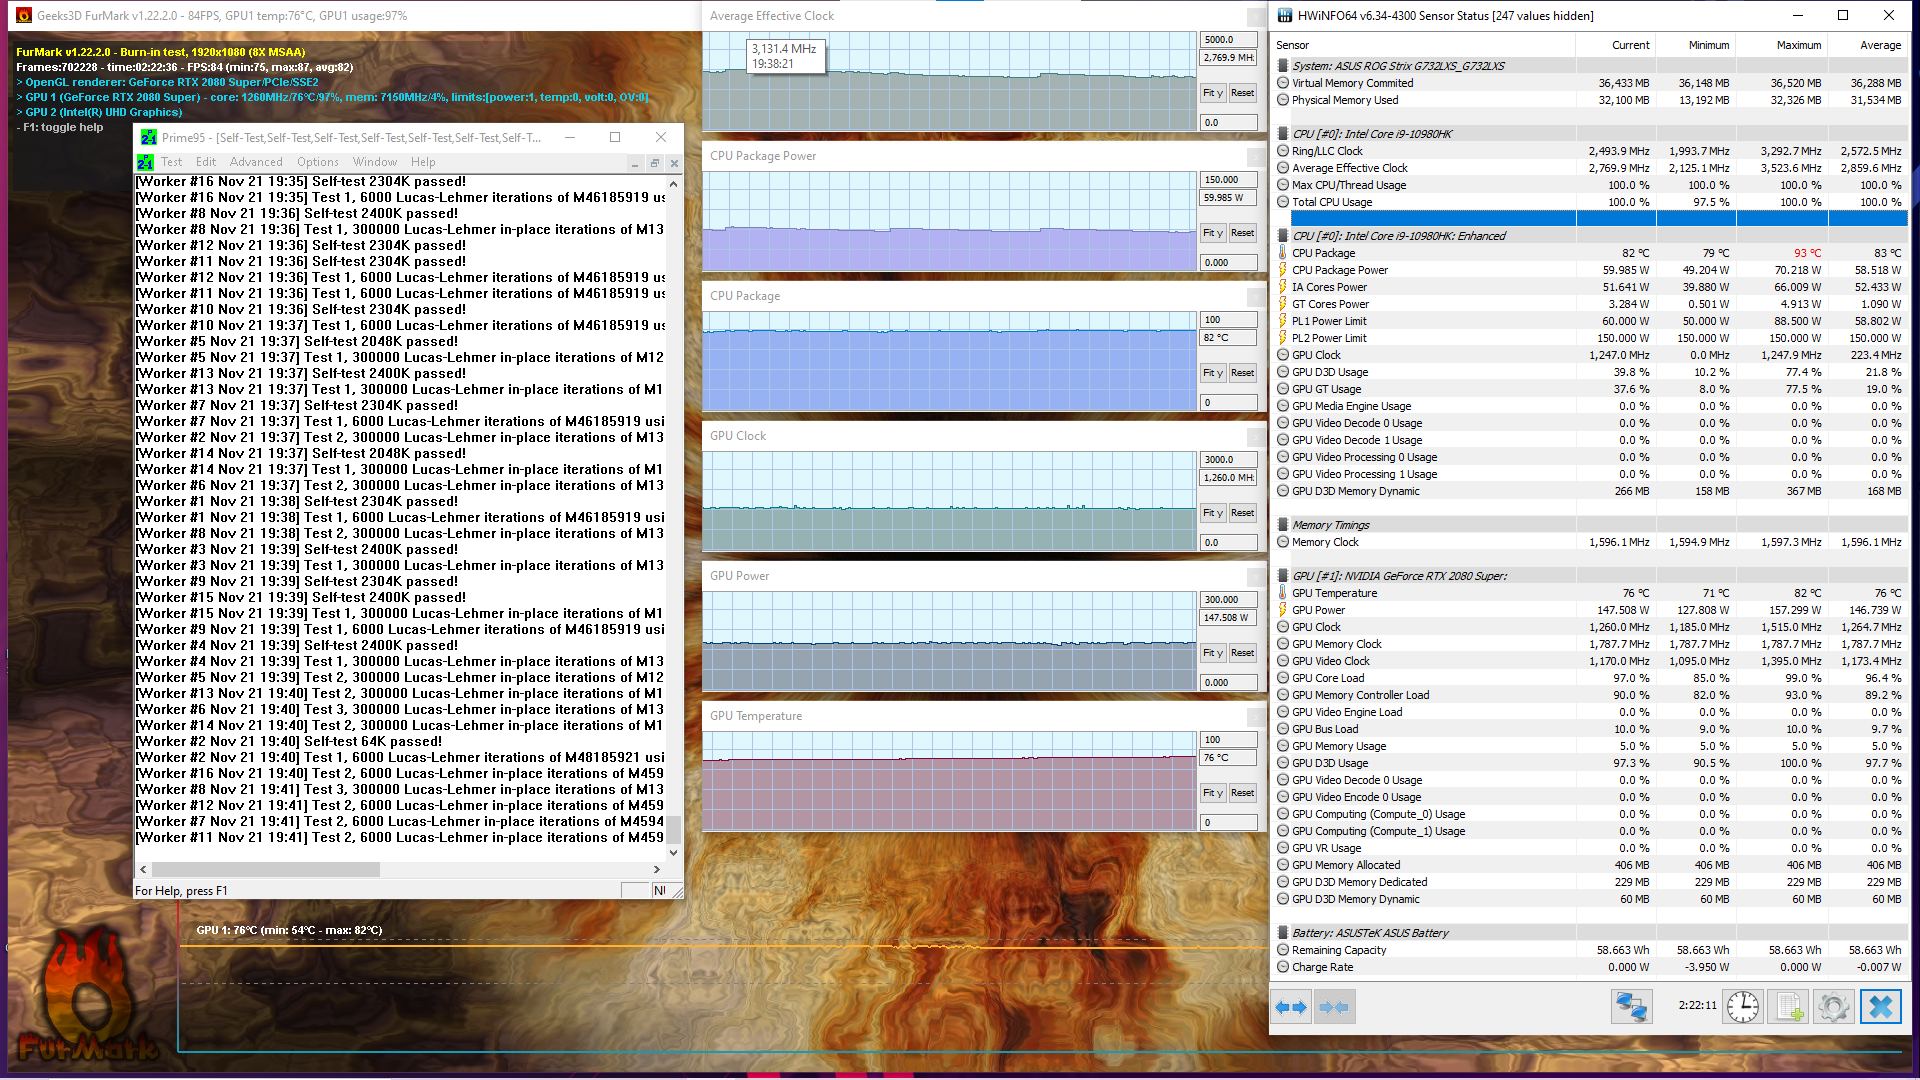The image size is (1920, 1080).
Task: Open HWiNFO sensor settings gear icon
Action: [x=1833, y=1007]
